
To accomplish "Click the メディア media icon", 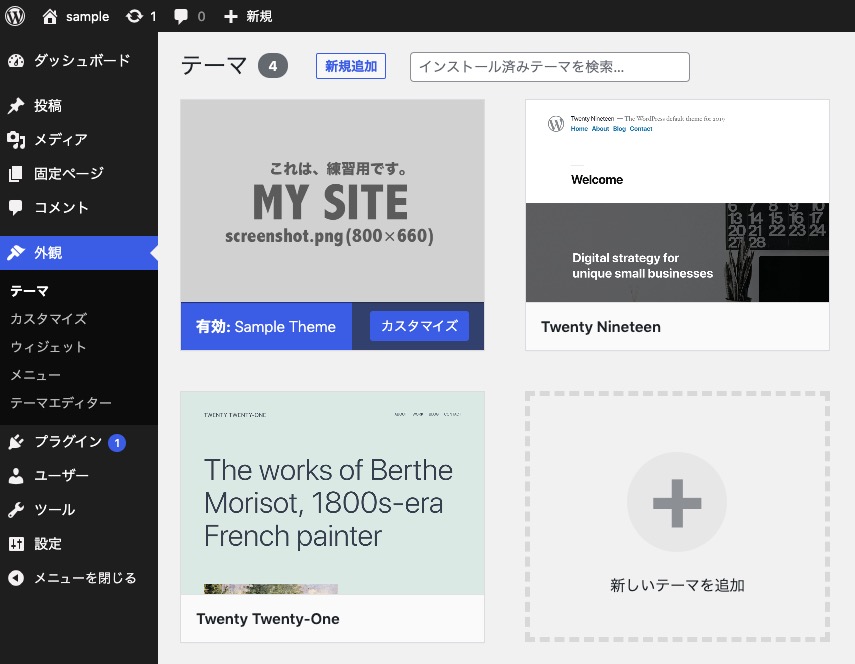I will point(16,140).
